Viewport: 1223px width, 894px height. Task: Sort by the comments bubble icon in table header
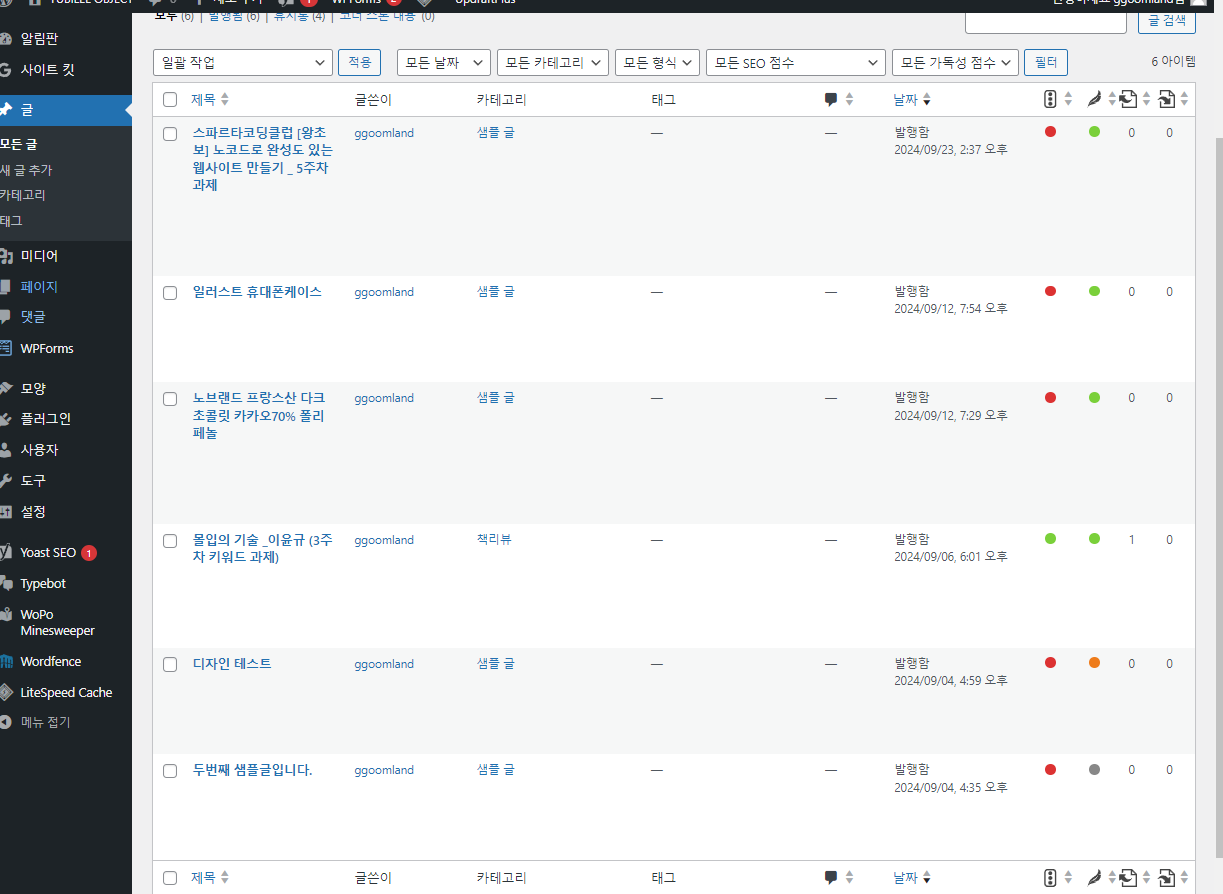[x=831, y=99]
